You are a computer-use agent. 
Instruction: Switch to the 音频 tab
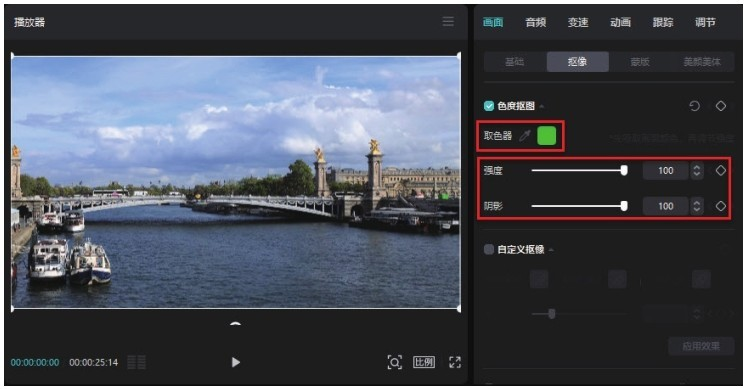pyautogui.click(x=535, y=22)
